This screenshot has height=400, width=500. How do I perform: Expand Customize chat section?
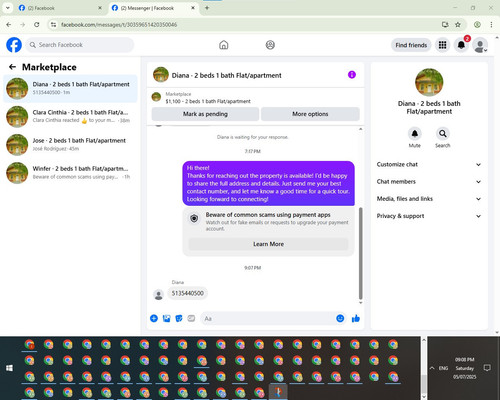[x=429, y=164]
